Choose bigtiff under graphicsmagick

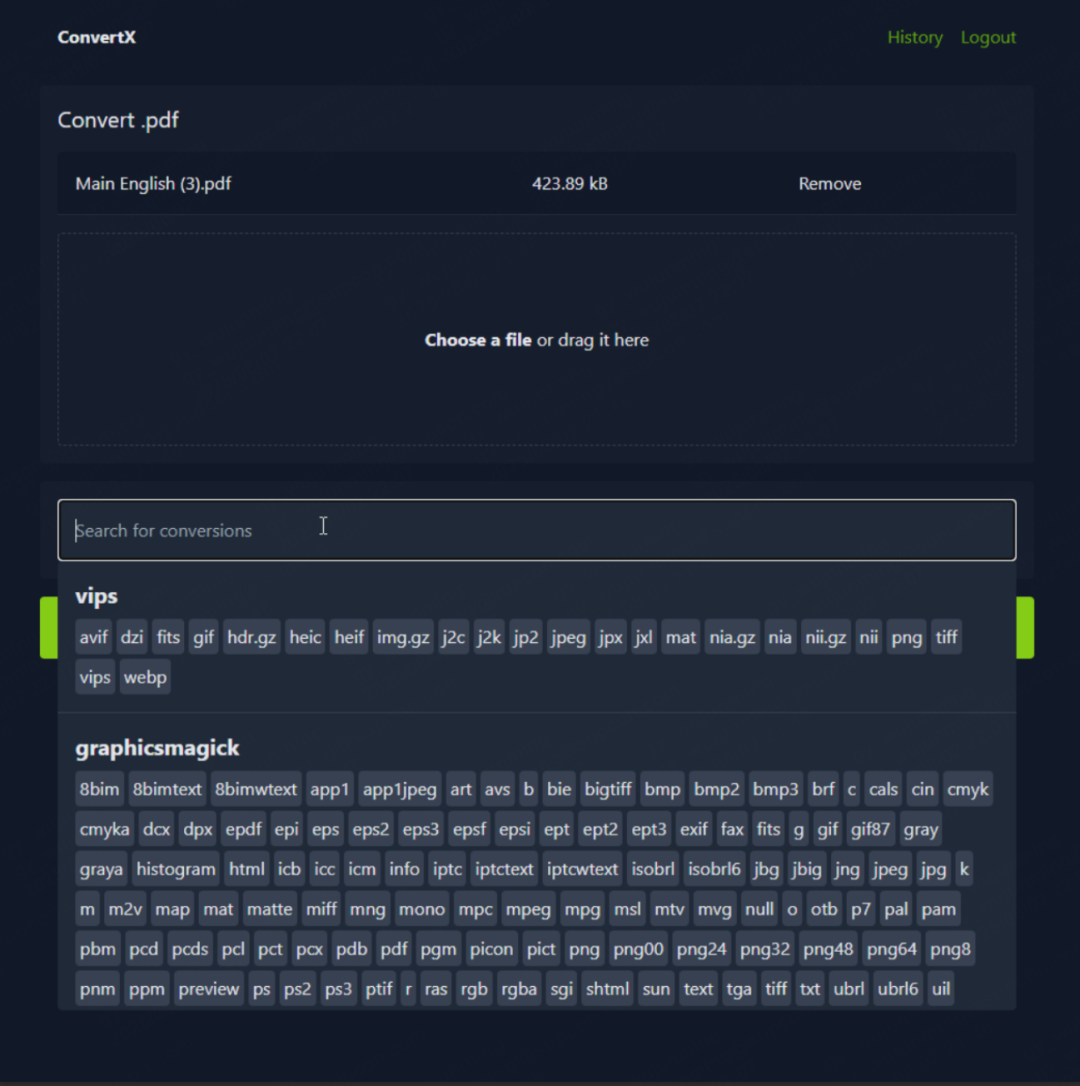point(608,790)
